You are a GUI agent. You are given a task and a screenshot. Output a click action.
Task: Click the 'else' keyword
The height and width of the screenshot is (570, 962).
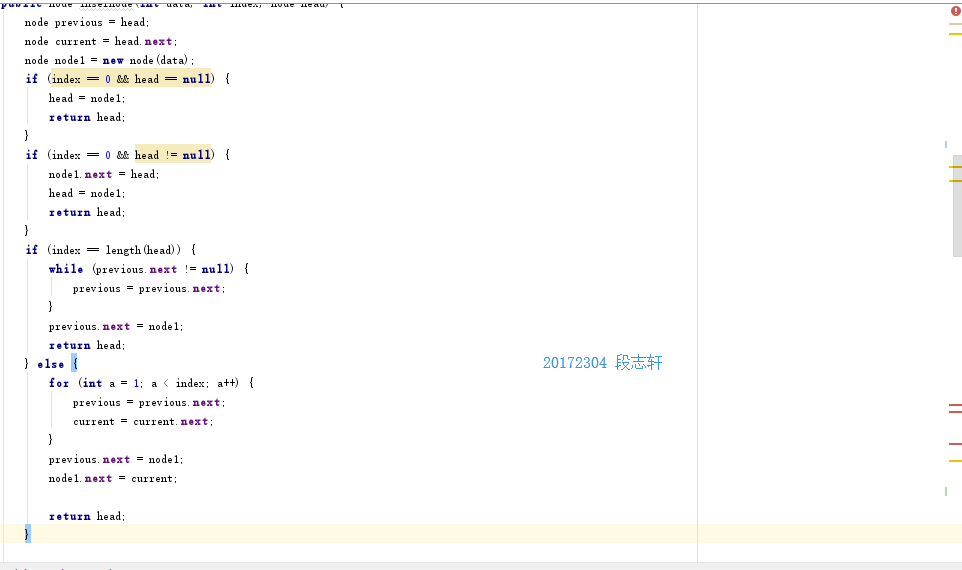(x=50, y=364)
